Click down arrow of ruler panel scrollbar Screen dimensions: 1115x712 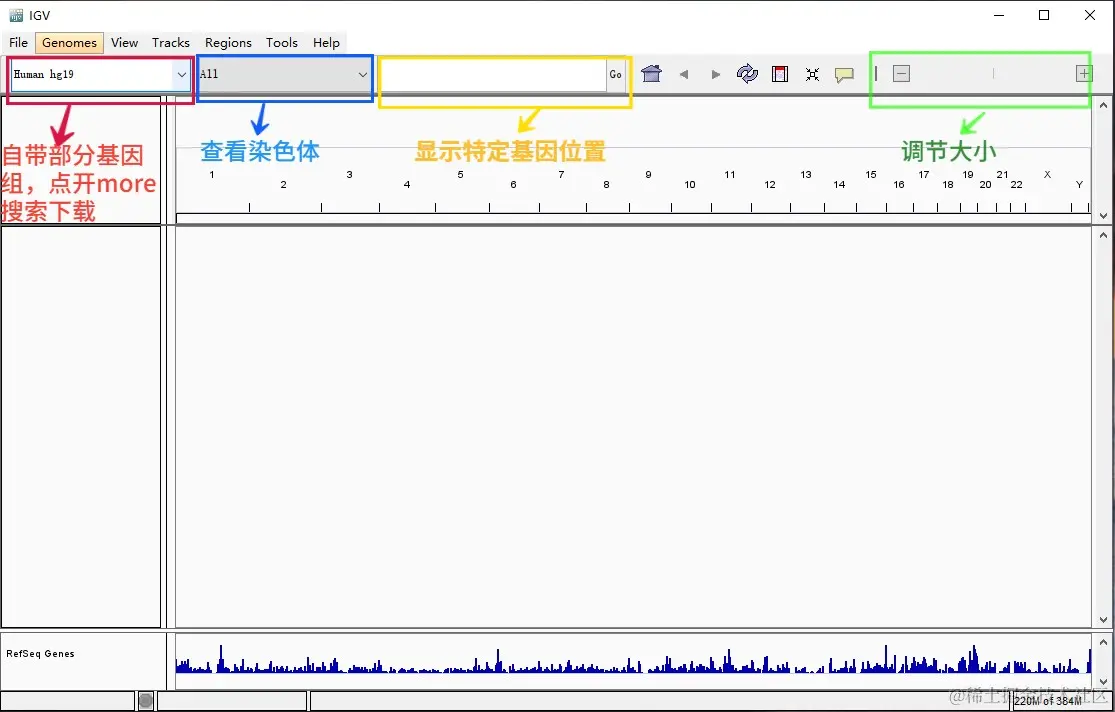click(1104, 216)
